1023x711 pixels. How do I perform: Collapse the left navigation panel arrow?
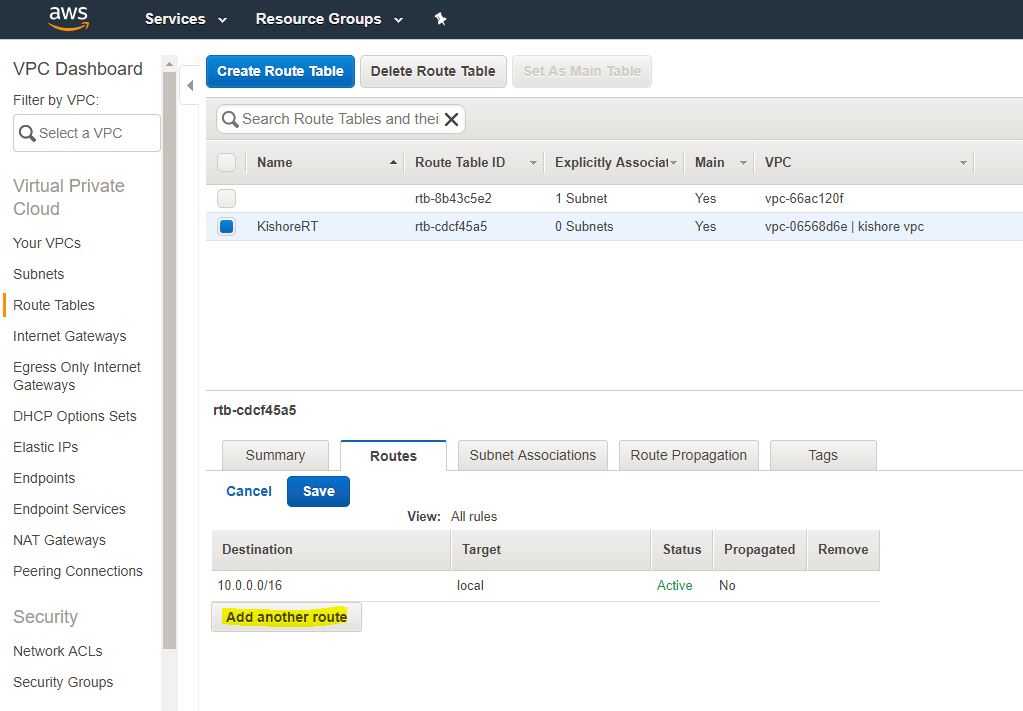click(x=190, y=86)
